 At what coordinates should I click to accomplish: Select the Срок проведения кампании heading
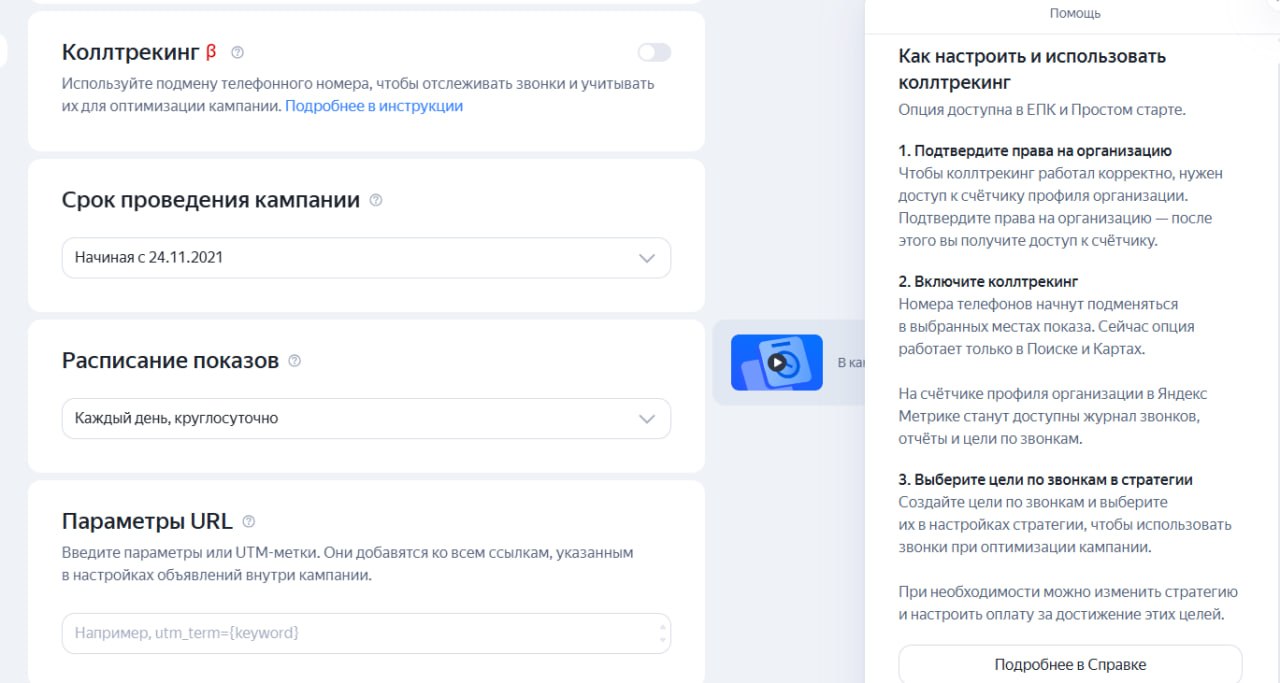coord(211,200)
